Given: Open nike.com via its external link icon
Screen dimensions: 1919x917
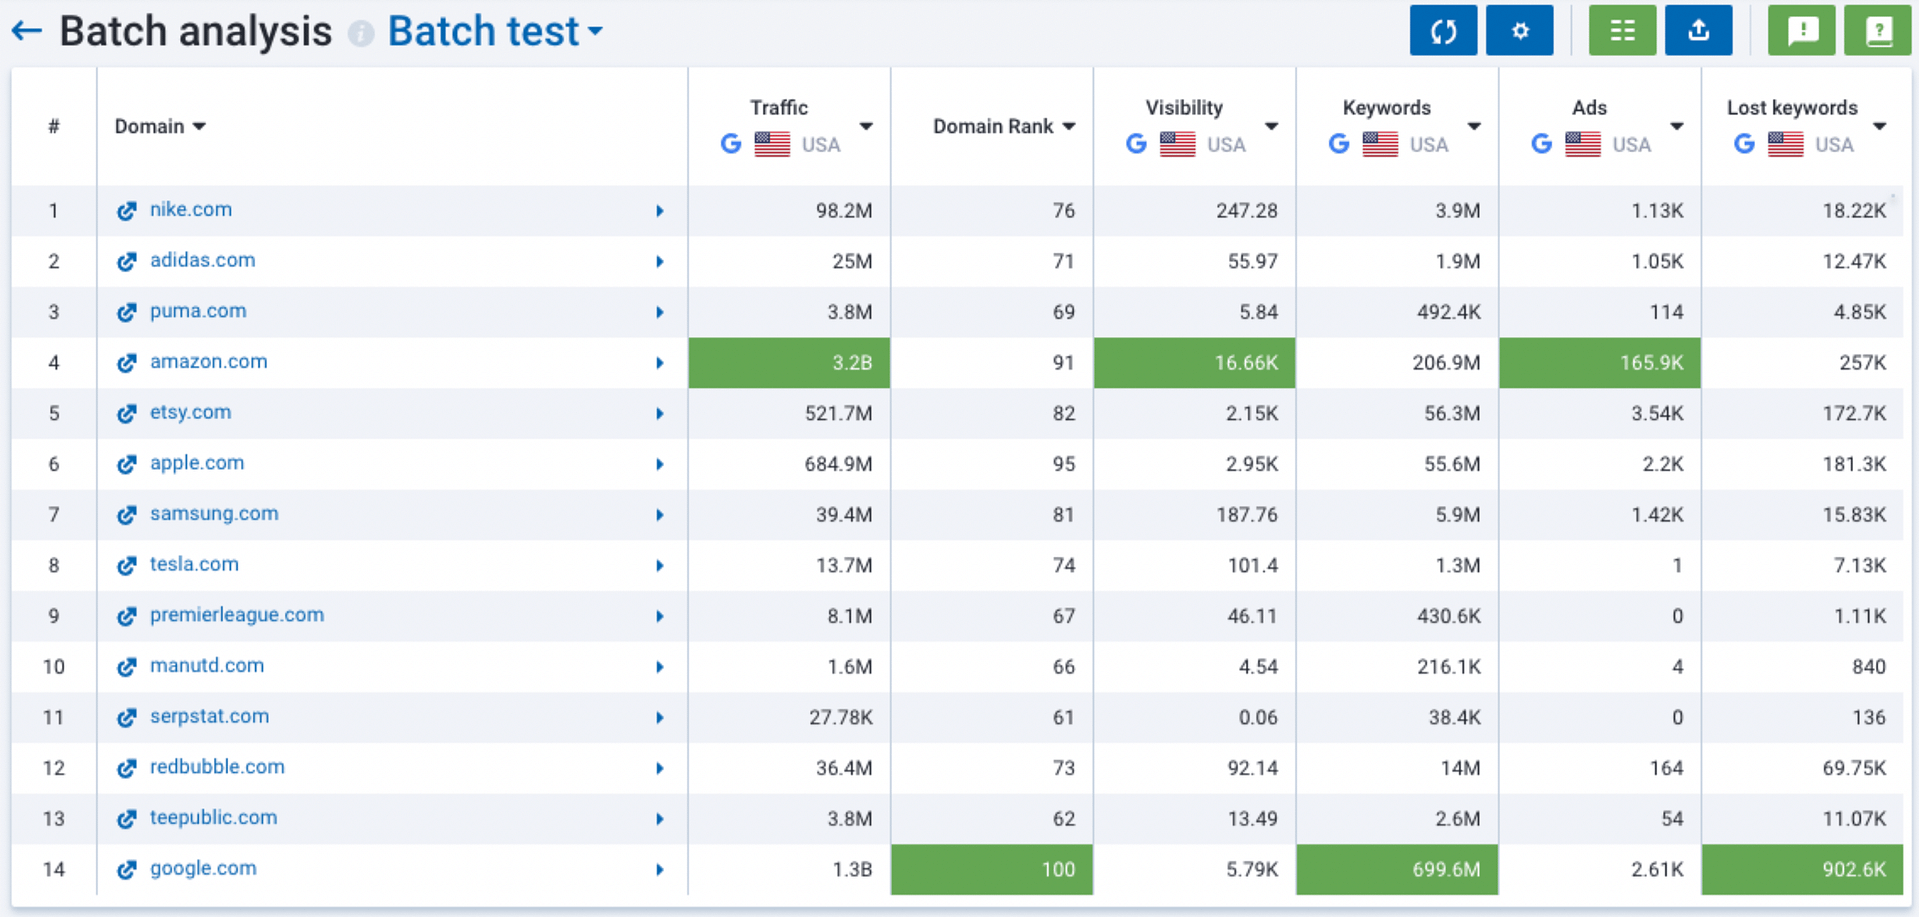Looking at the screenshot, I should (127, 210).
